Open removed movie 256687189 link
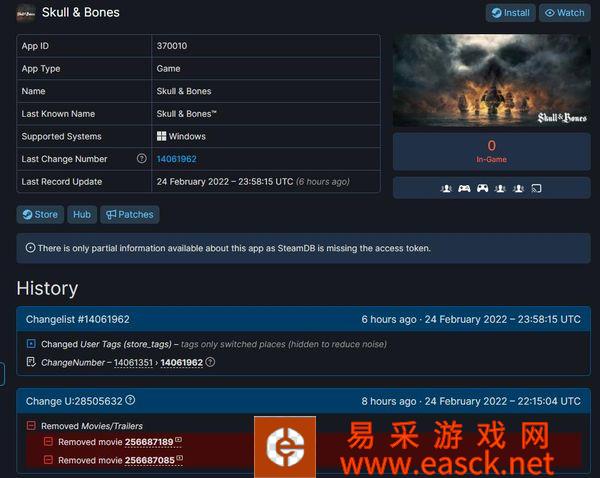The height and width of the screenshot is (478, 600). (148, 442)
